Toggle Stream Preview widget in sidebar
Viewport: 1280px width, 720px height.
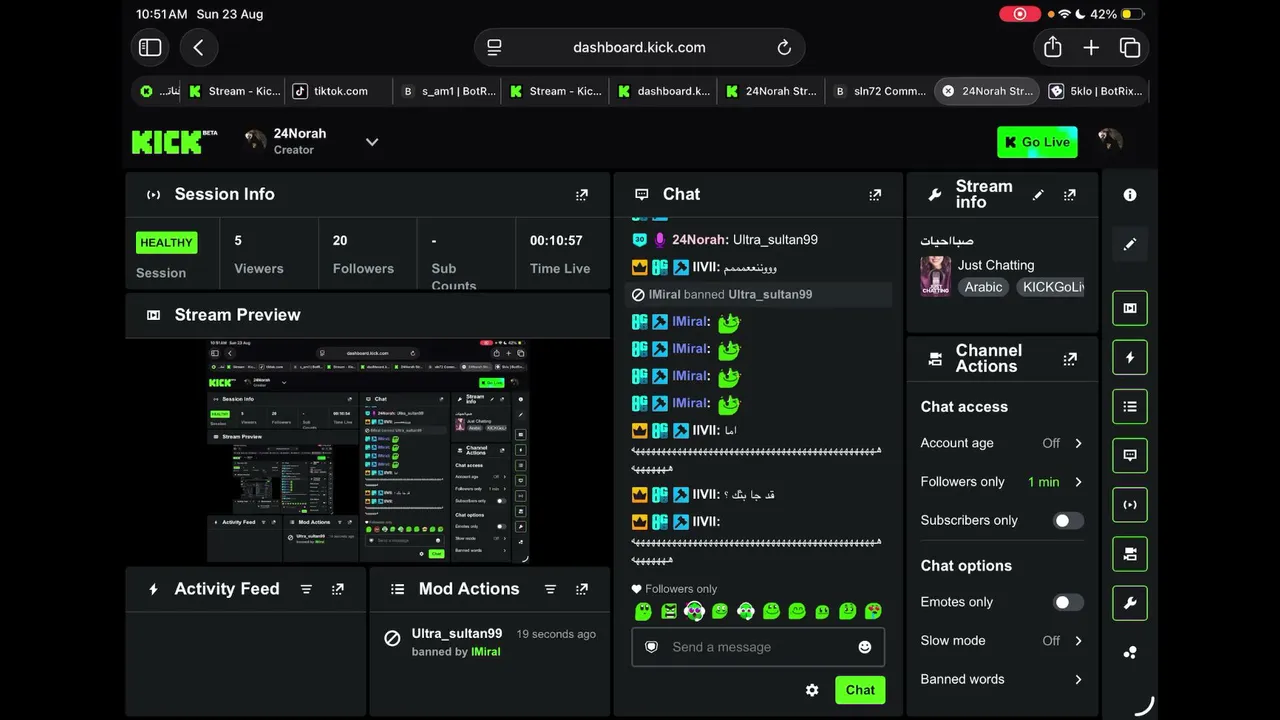pos(1130,308)
